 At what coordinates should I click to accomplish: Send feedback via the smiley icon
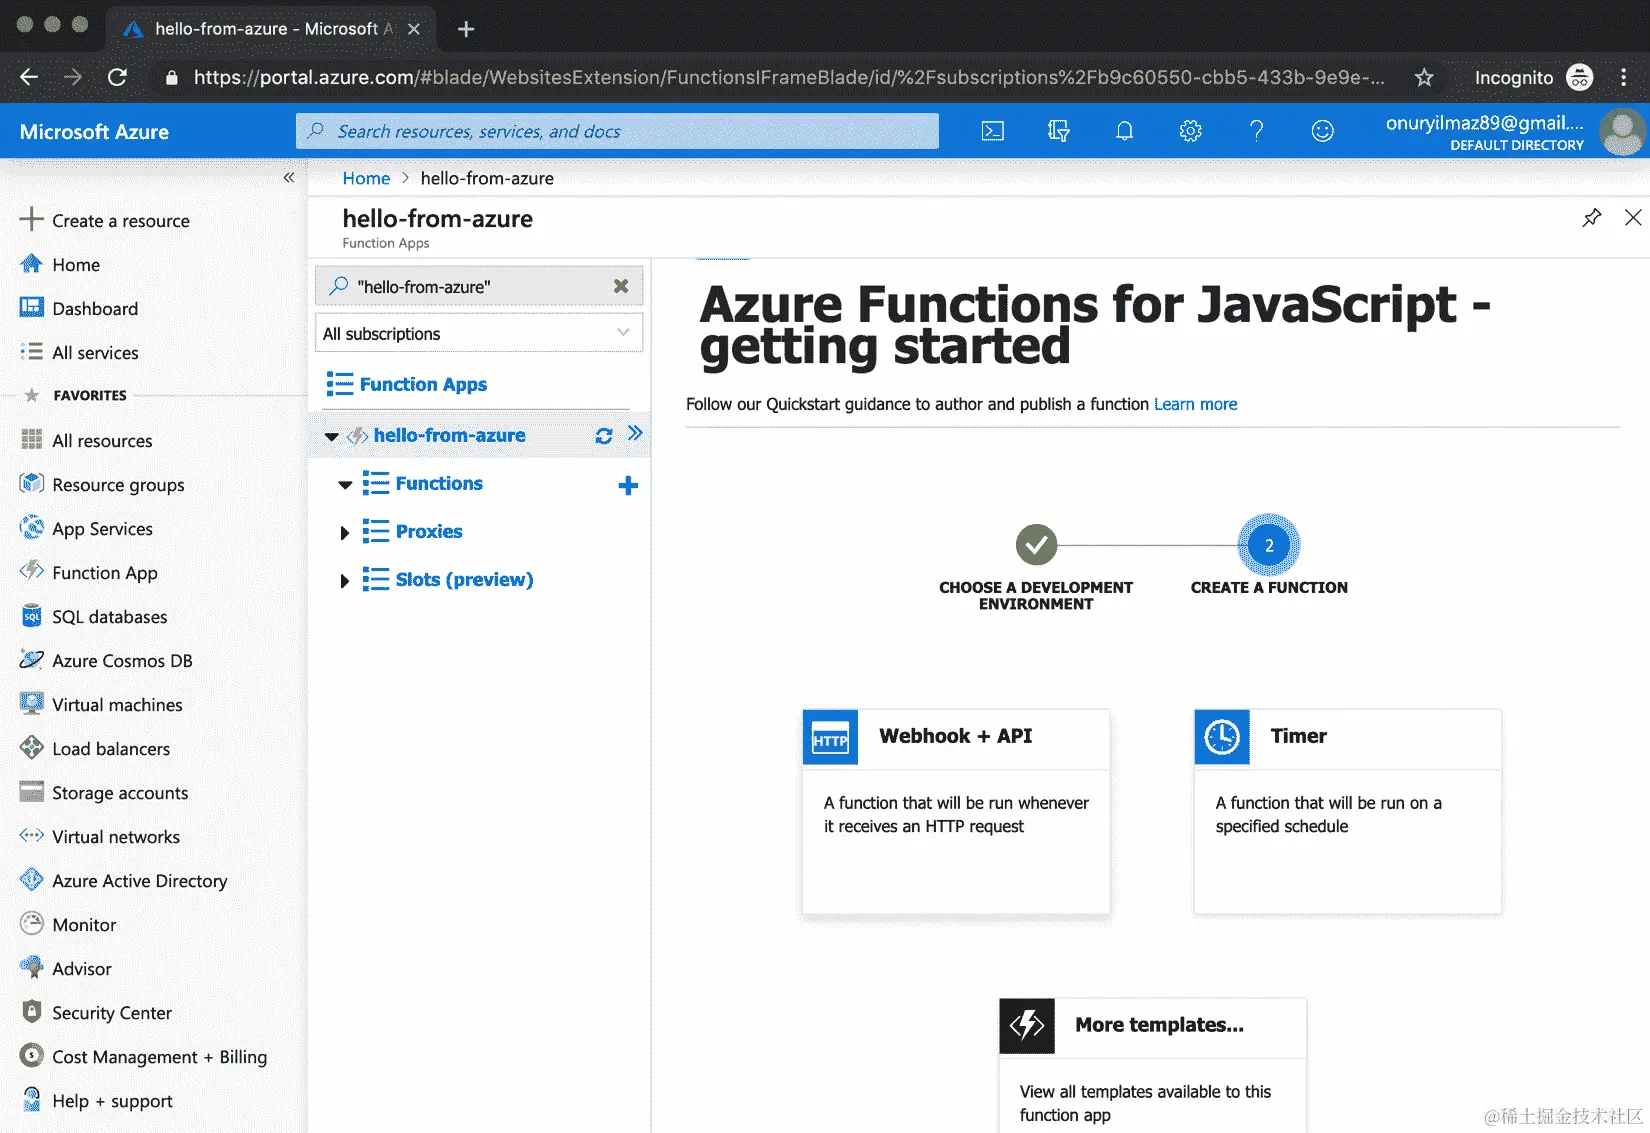pyautogui.click(x=1322, y=131)
